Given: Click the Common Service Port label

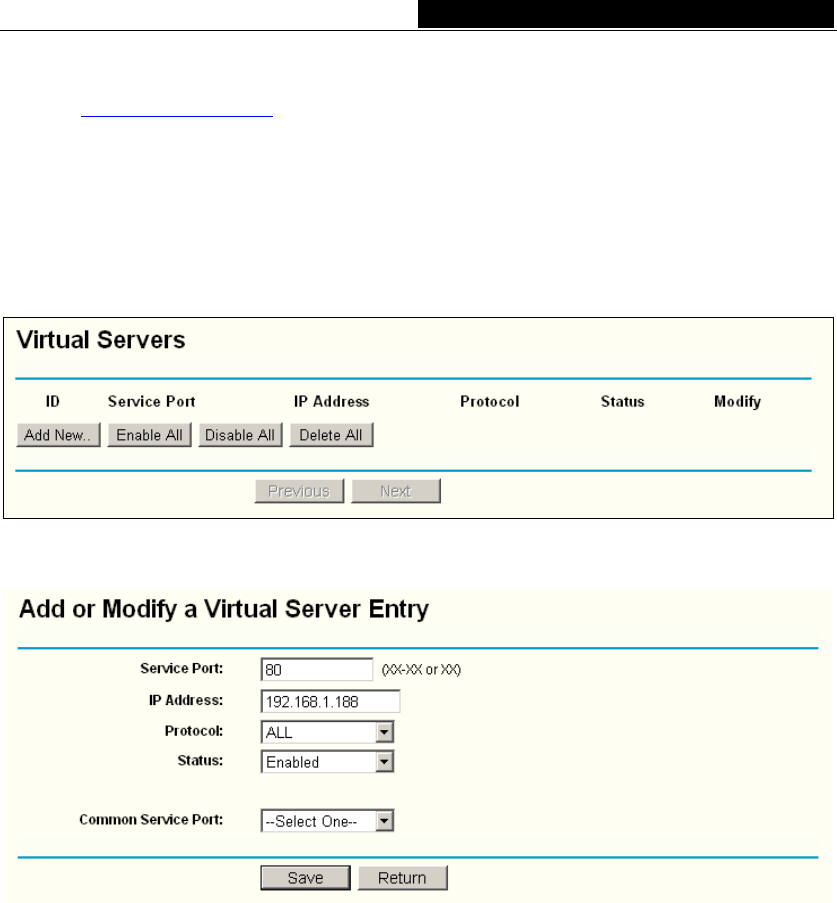Looking at the screenshot, I should (151, 819).
